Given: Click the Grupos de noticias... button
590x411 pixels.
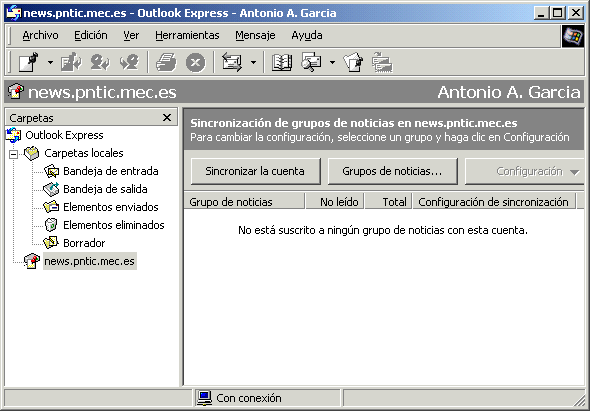Looking at the screenshot, I should [x=392, y=171].
